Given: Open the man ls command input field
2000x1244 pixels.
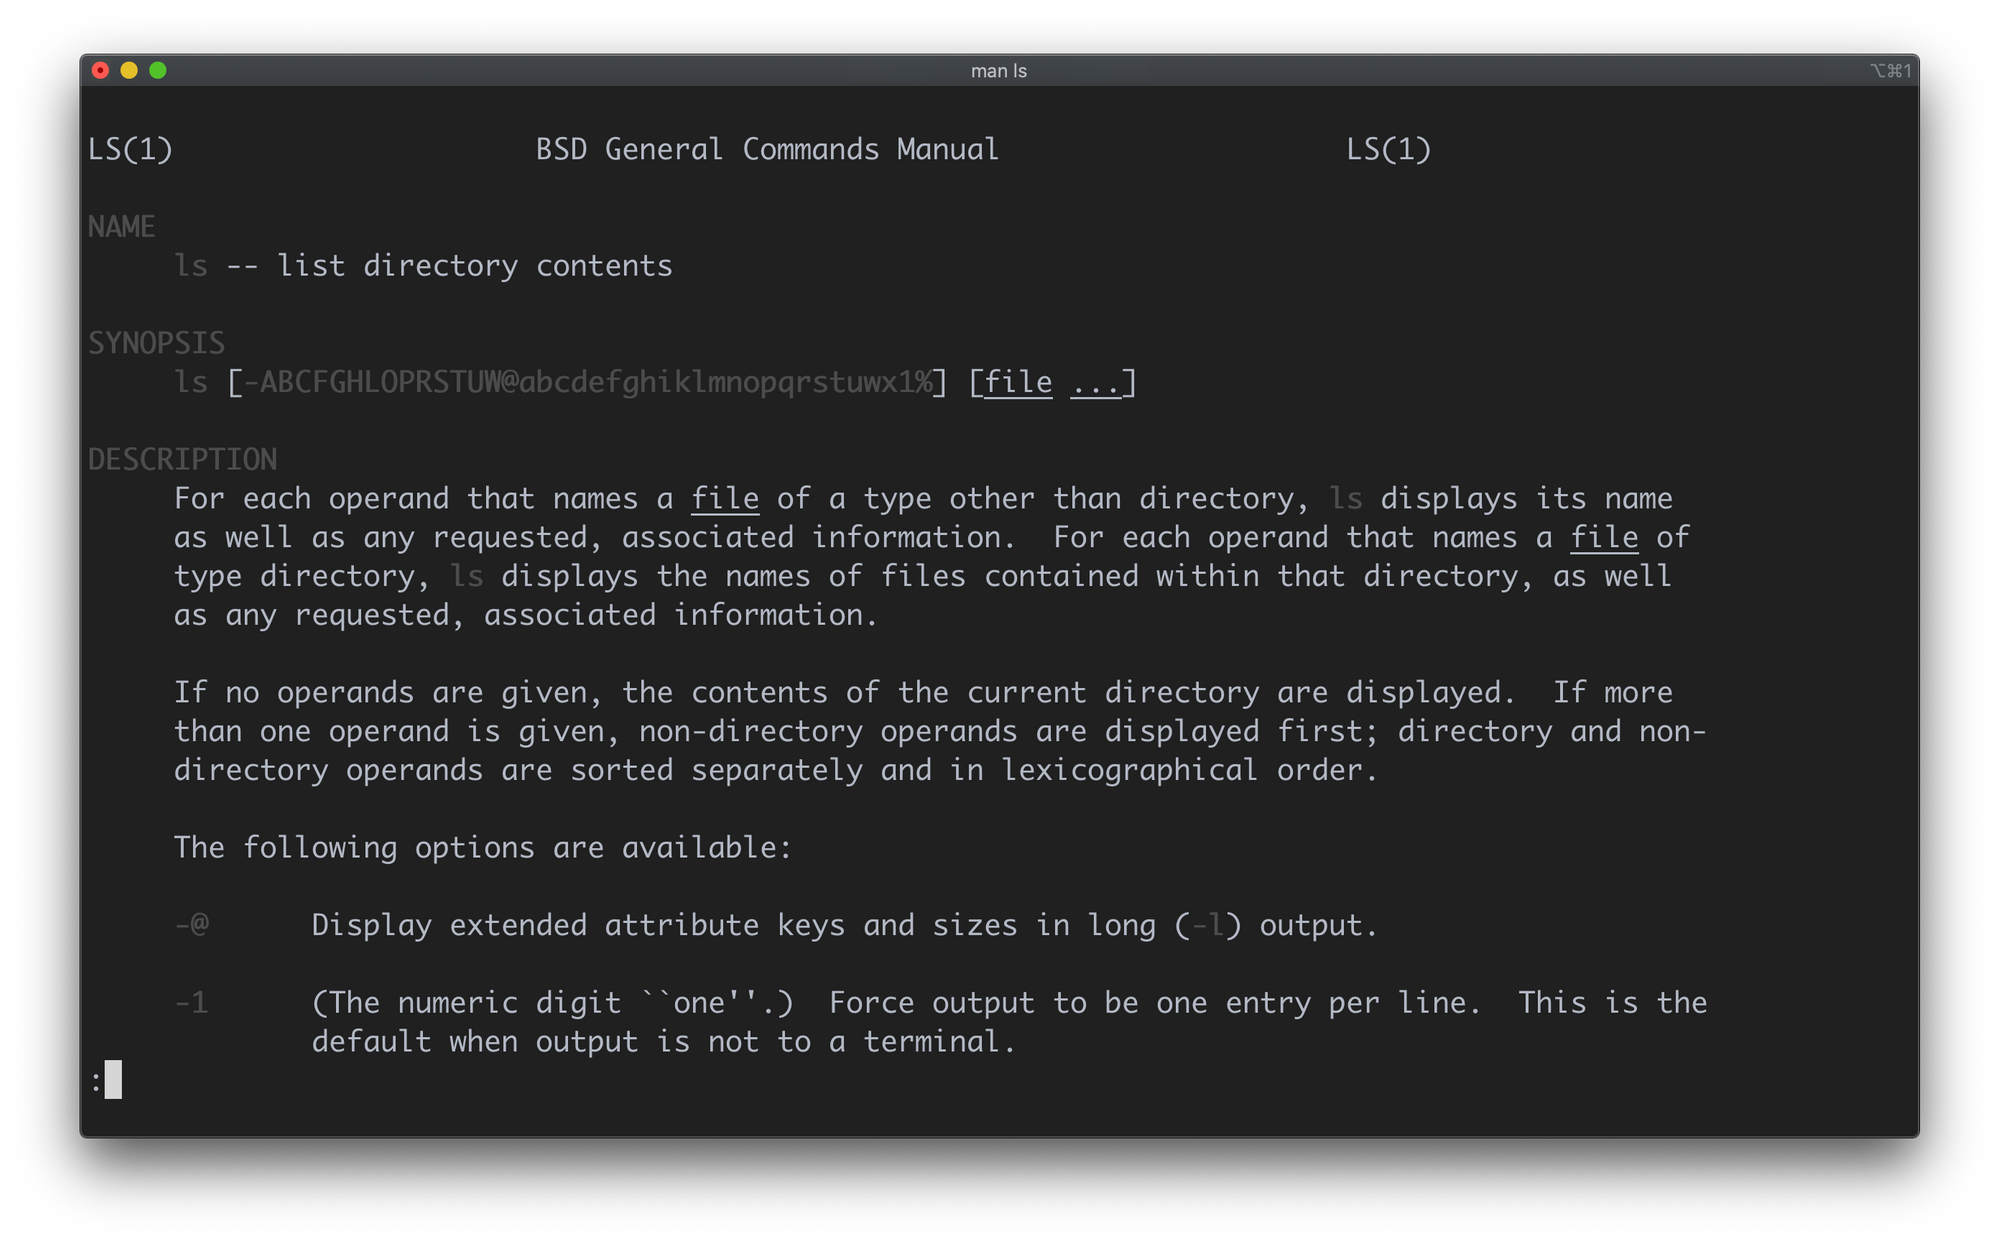Looking at the screenshot, I should click(x=110, y=1081).
